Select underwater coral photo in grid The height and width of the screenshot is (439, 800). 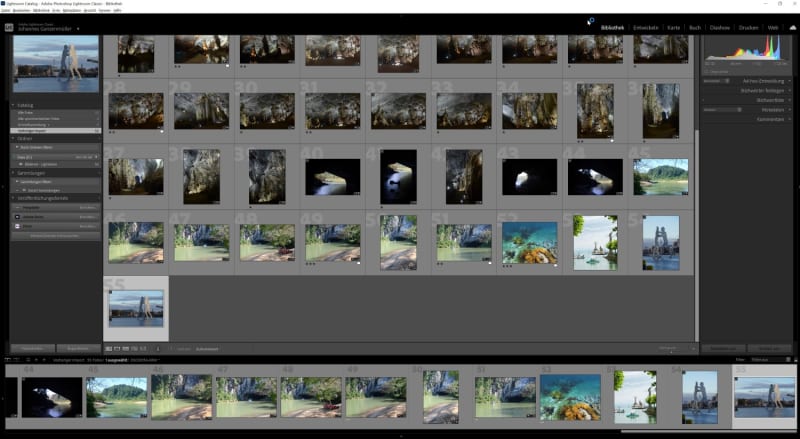click(x=530, y=242)
